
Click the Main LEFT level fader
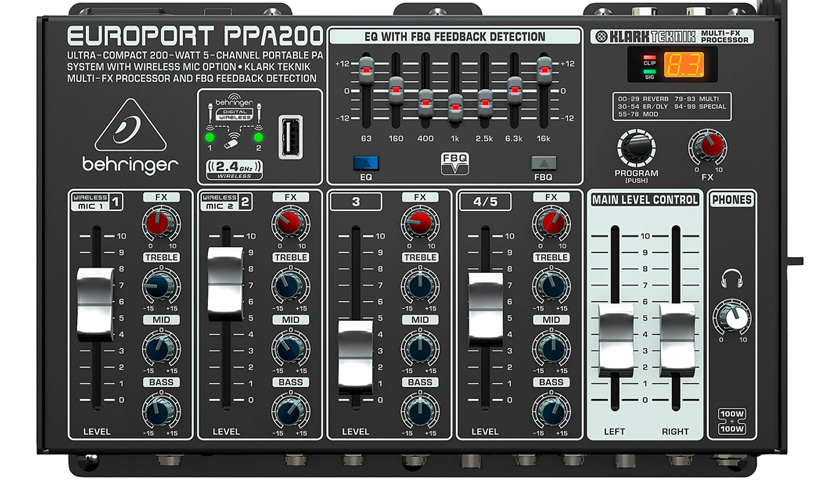[616, 339]
